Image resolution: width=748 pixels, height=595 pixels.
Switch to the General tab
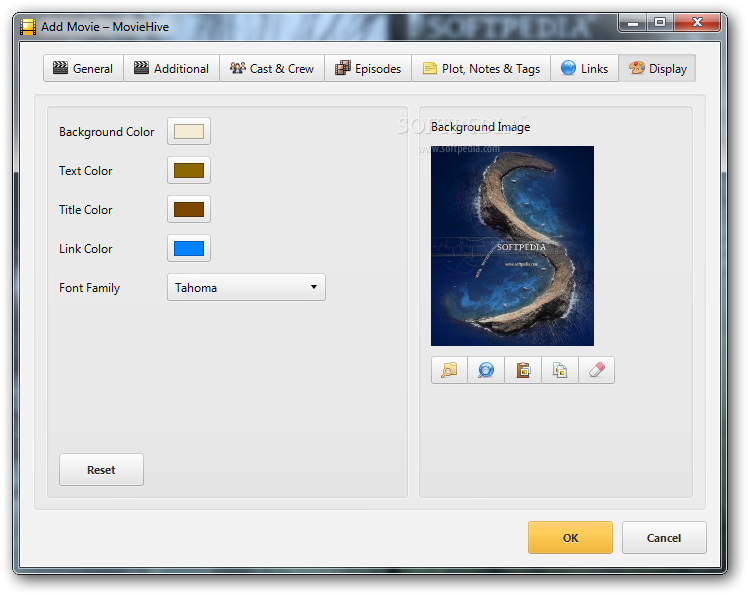click(x=83, y=68)
